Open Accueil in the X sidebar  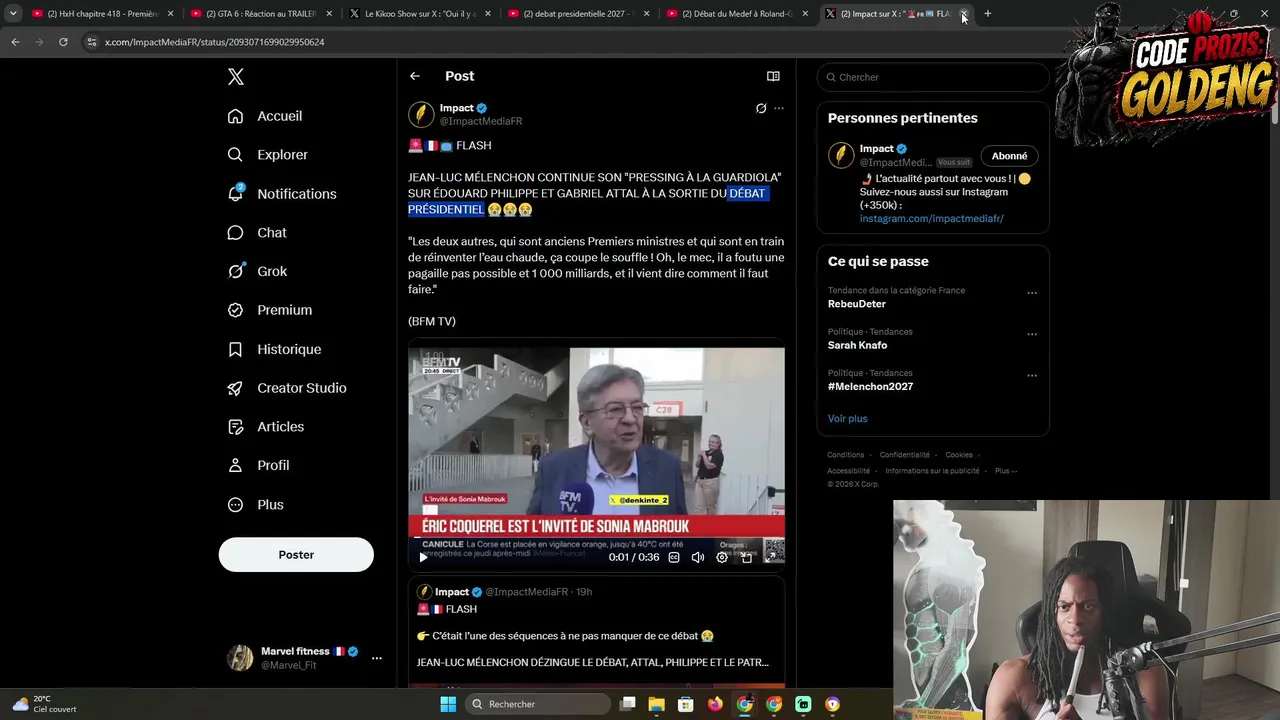(x=265, y=116)
